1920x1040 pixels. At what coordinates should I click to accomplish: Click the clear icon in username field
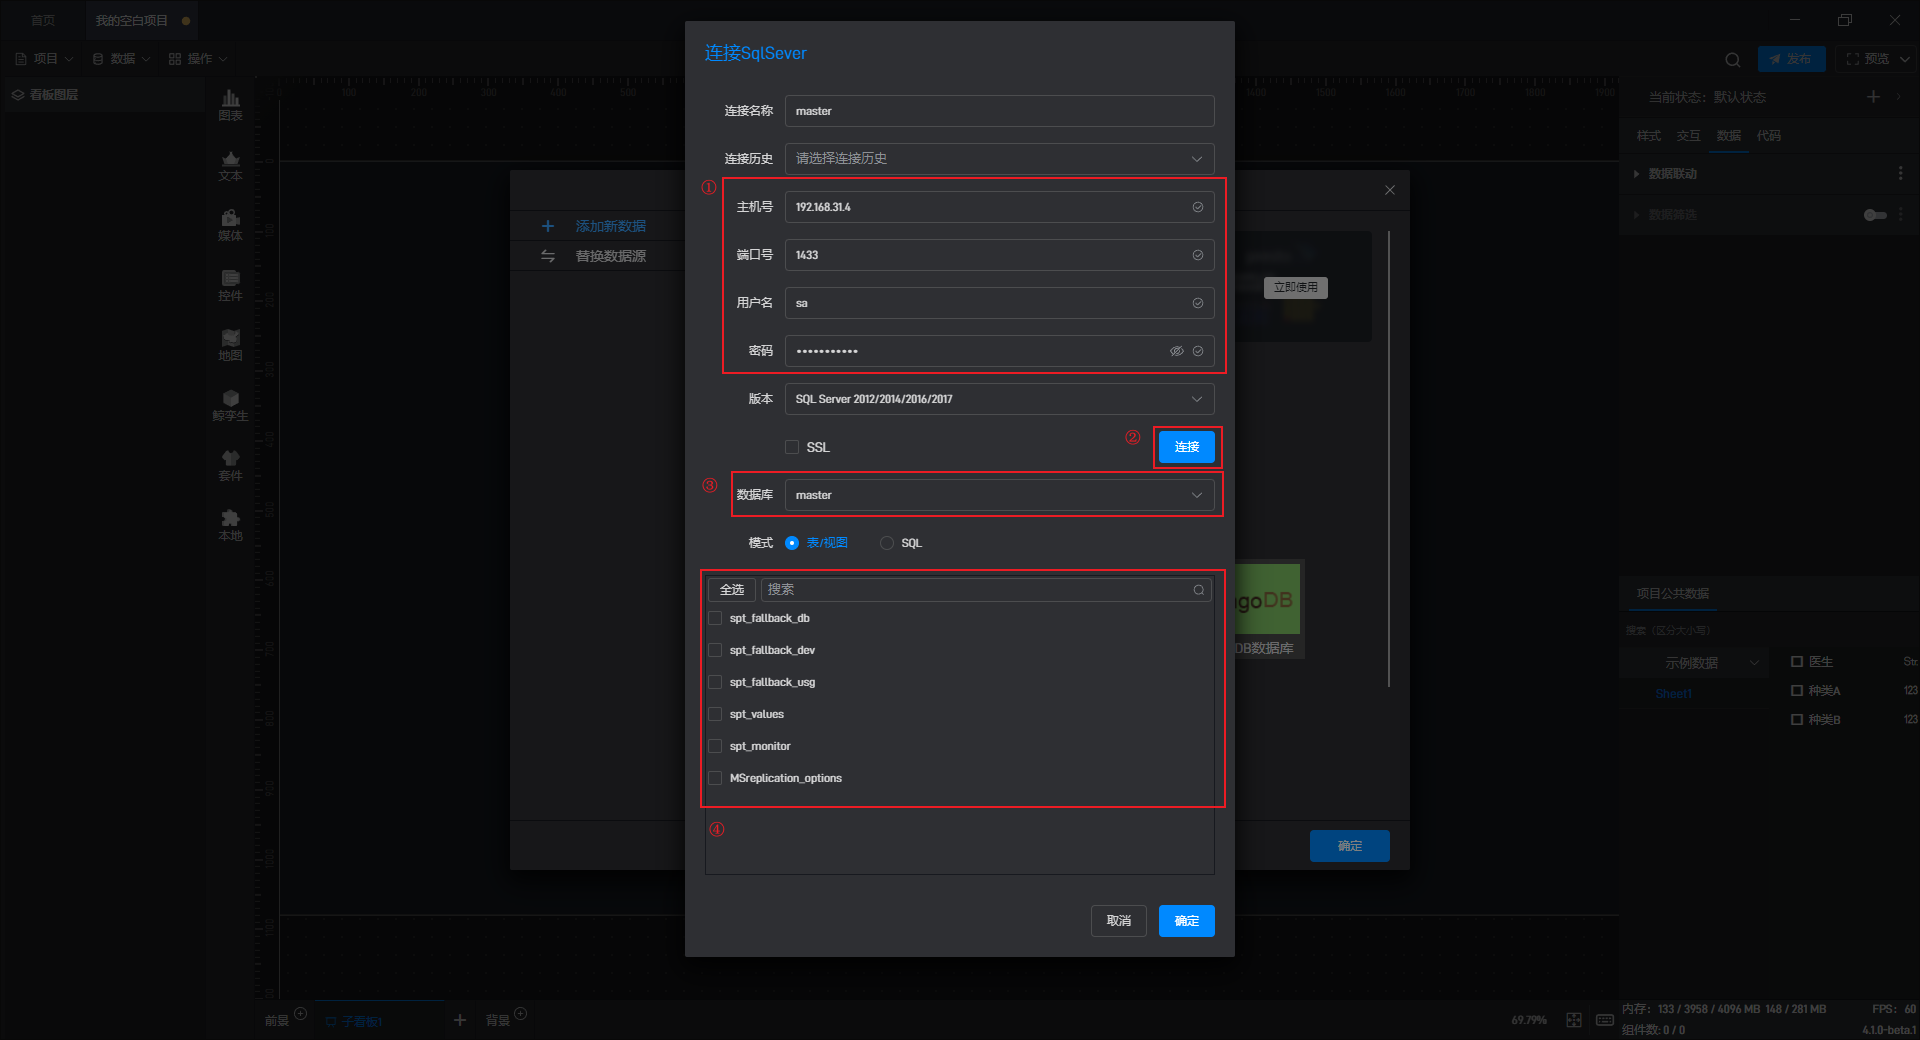pyautogui.click(x=1197, y=303)
